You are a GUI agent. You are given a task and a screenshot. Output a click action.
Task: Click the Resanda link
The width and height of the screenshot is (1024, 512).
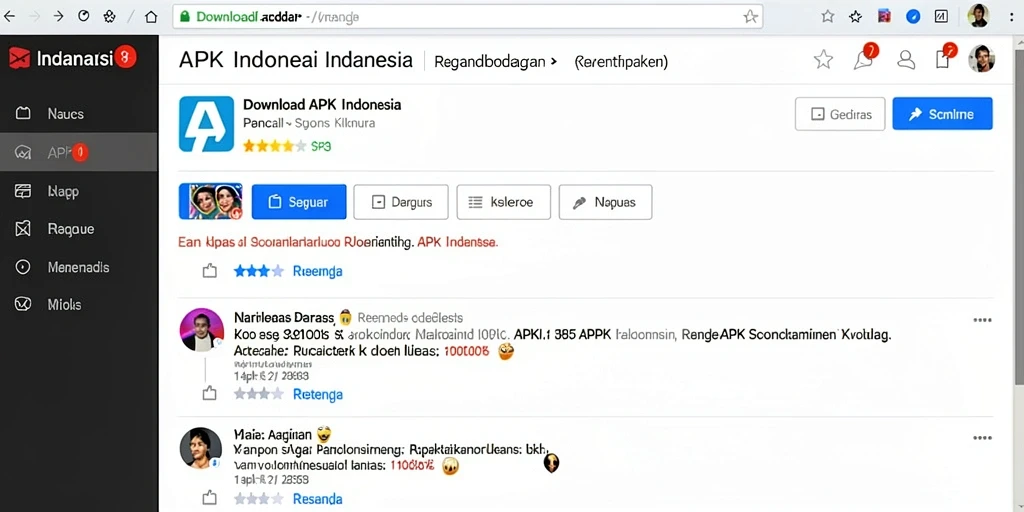[317, 499]
